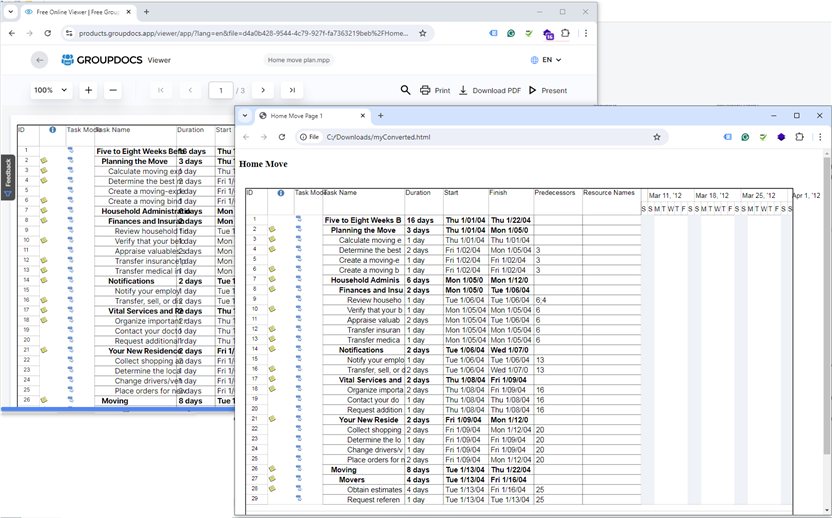Open extensions puzzle icon in front window

(x=799, y=137)
